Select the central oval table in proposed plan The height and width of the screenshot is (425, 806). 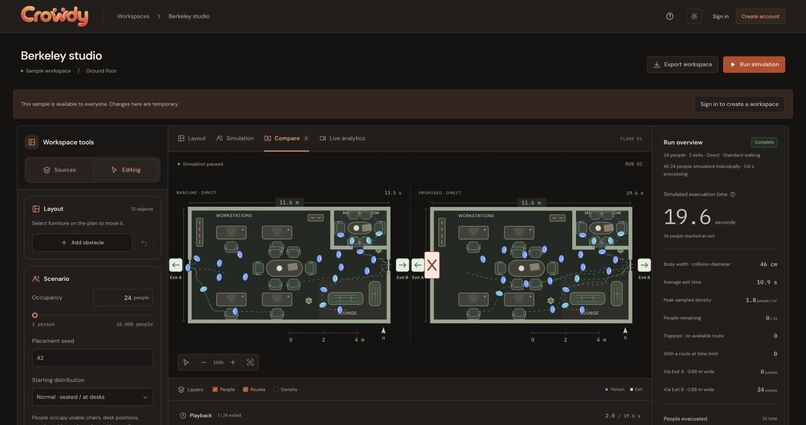526,268
